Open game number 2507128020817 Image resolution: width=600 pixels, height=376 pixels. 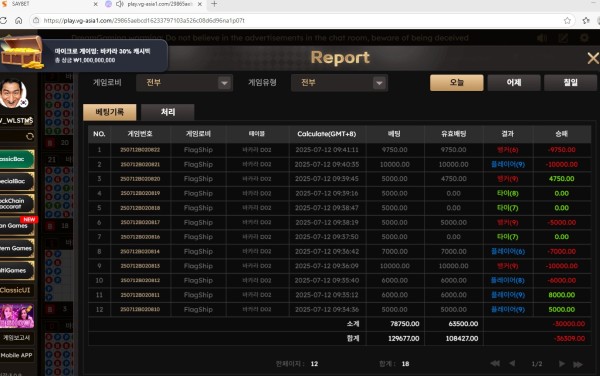(x=140, y=222)
